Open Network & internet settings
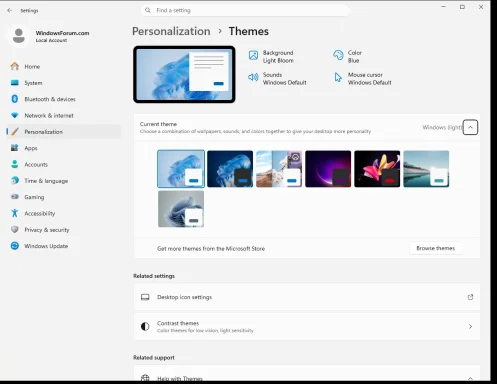This screenshot has height=384, width=497. 63,115
